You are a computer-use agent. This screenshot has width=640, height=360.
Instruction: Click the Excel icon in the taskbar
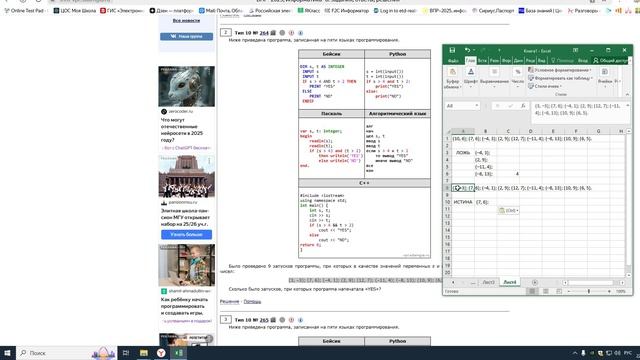[x=178, y=353]
